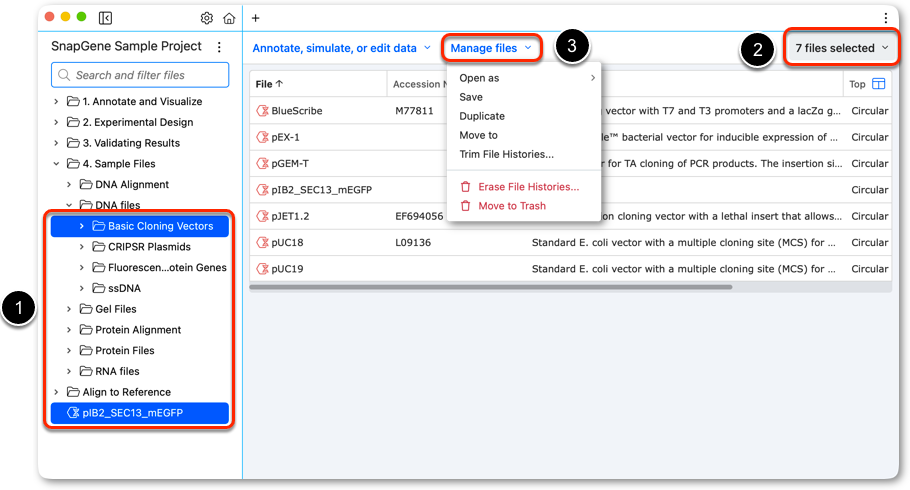Click the column layout icon beside Top
Screen dimensions: 910x490
879,84
